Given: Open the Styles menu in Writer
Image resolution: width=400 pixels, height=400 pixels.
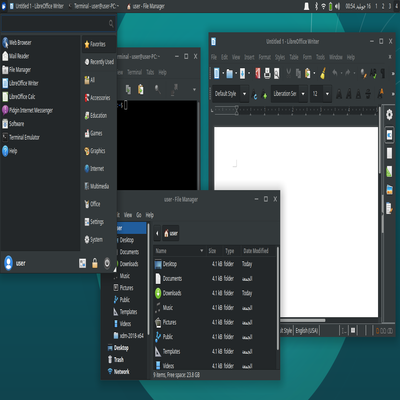Looking at the screenshot, I should click(280, 57).
